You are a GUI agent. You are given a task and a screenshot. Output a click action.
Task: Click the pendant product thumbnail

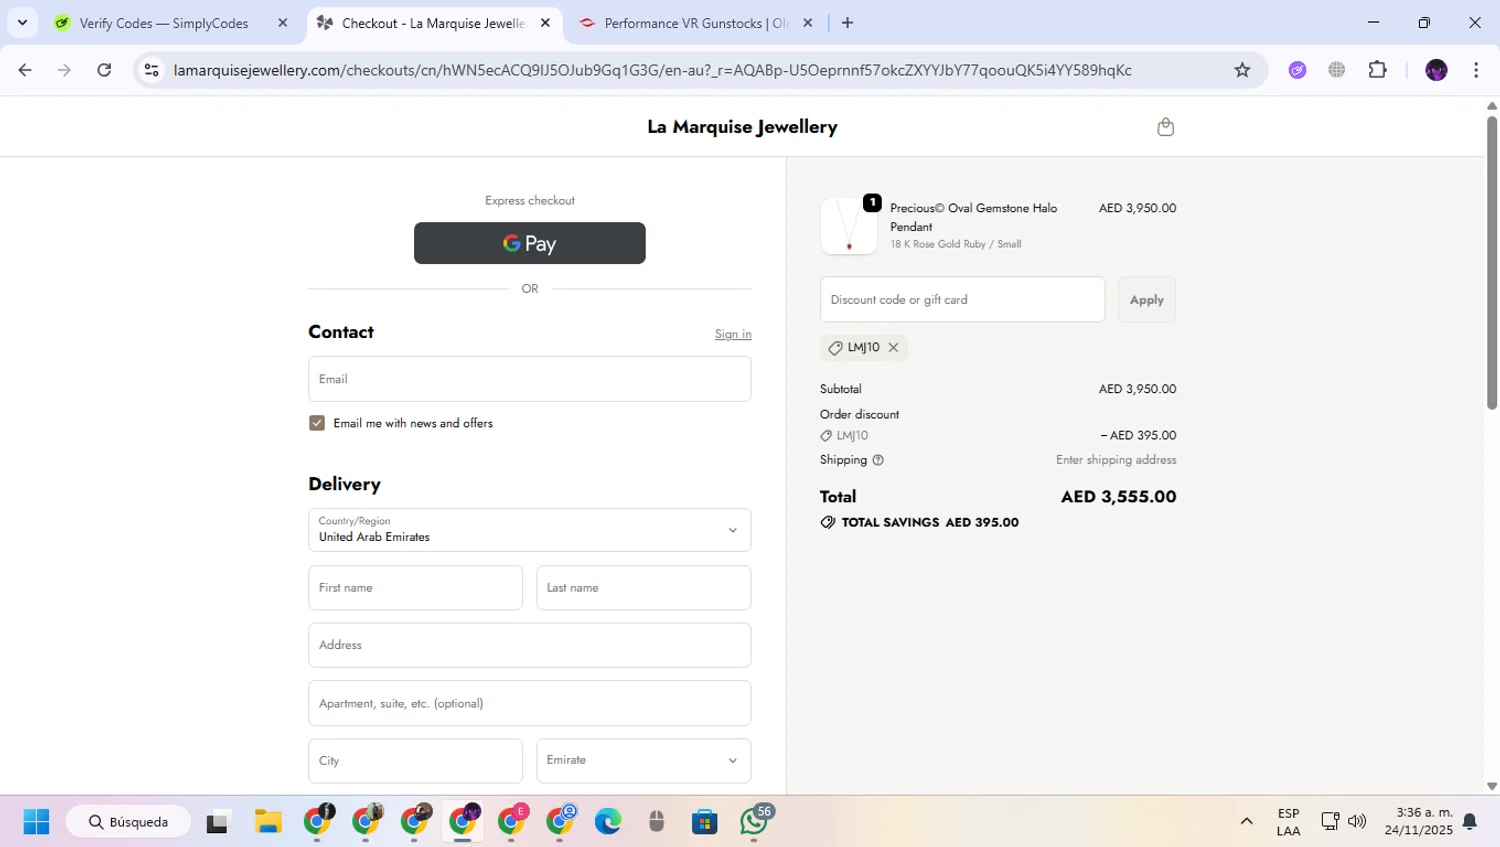pyautogui.click(x=849, y=226)
